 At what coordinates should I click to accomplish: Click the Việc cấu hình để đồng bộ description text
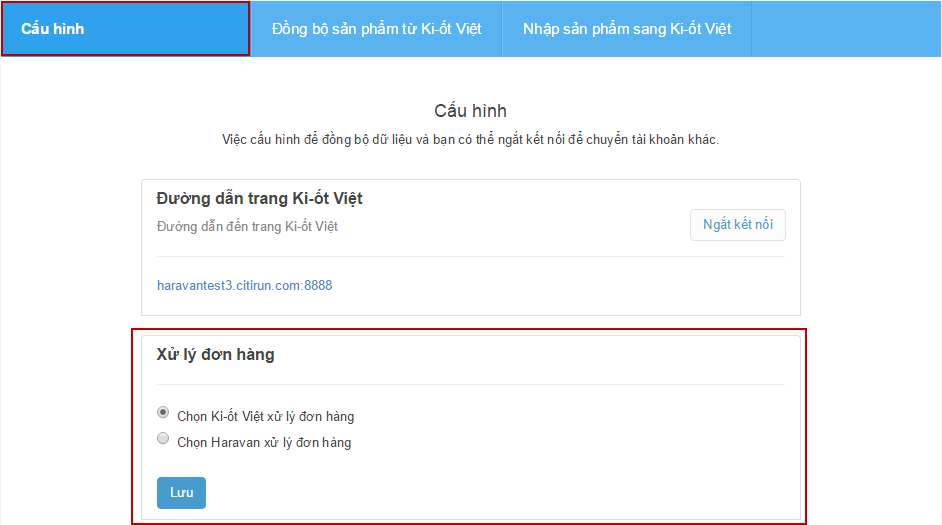click(x=470, y=139)
